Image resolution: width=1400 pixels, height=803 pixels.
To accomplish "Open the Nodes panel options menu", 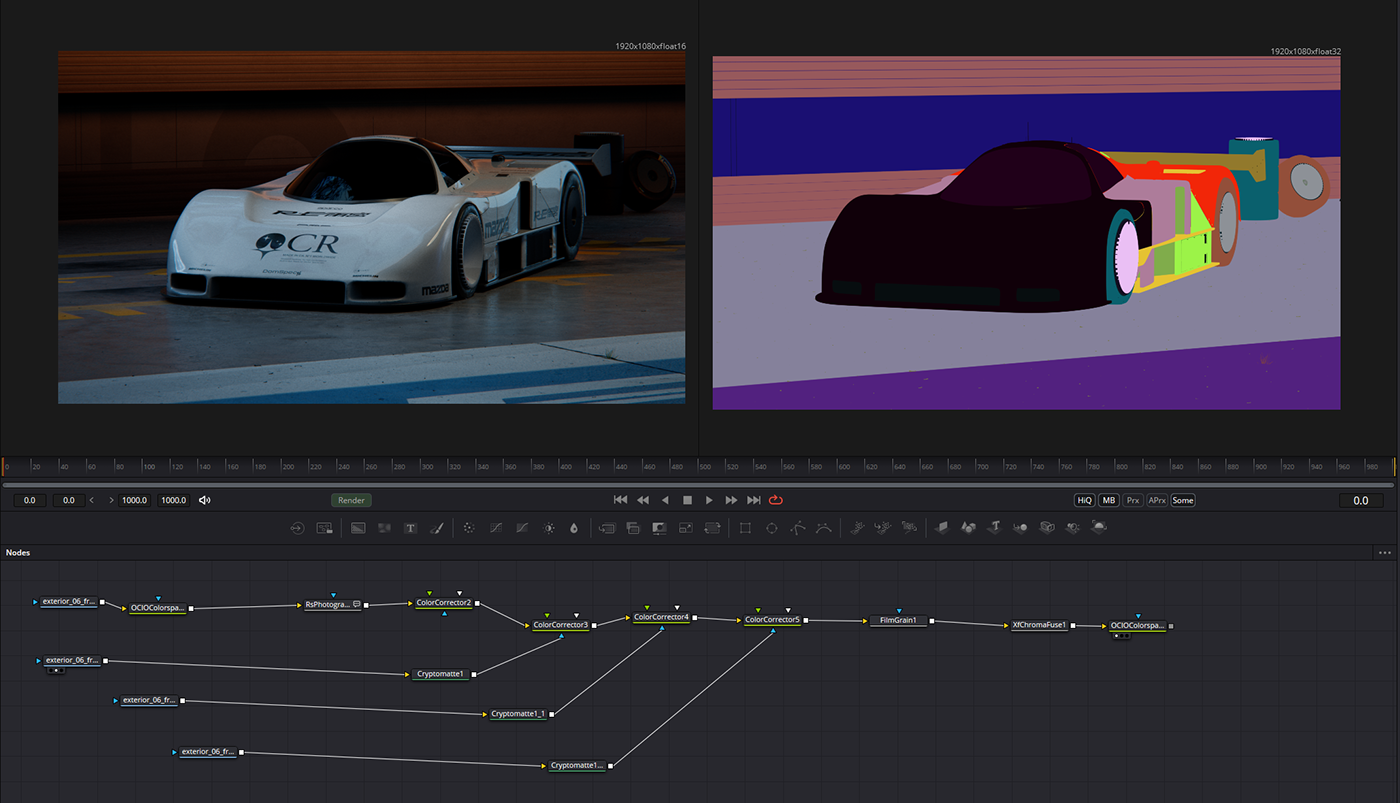I will pyautogui.click(x=1384, y=552).
